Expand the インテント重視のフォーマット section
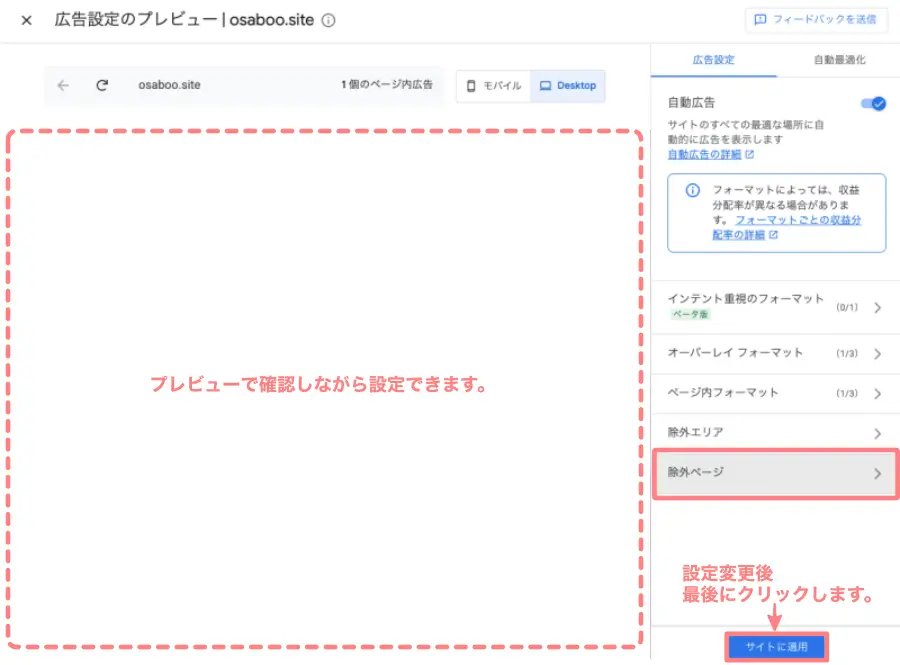 [776, 307]
